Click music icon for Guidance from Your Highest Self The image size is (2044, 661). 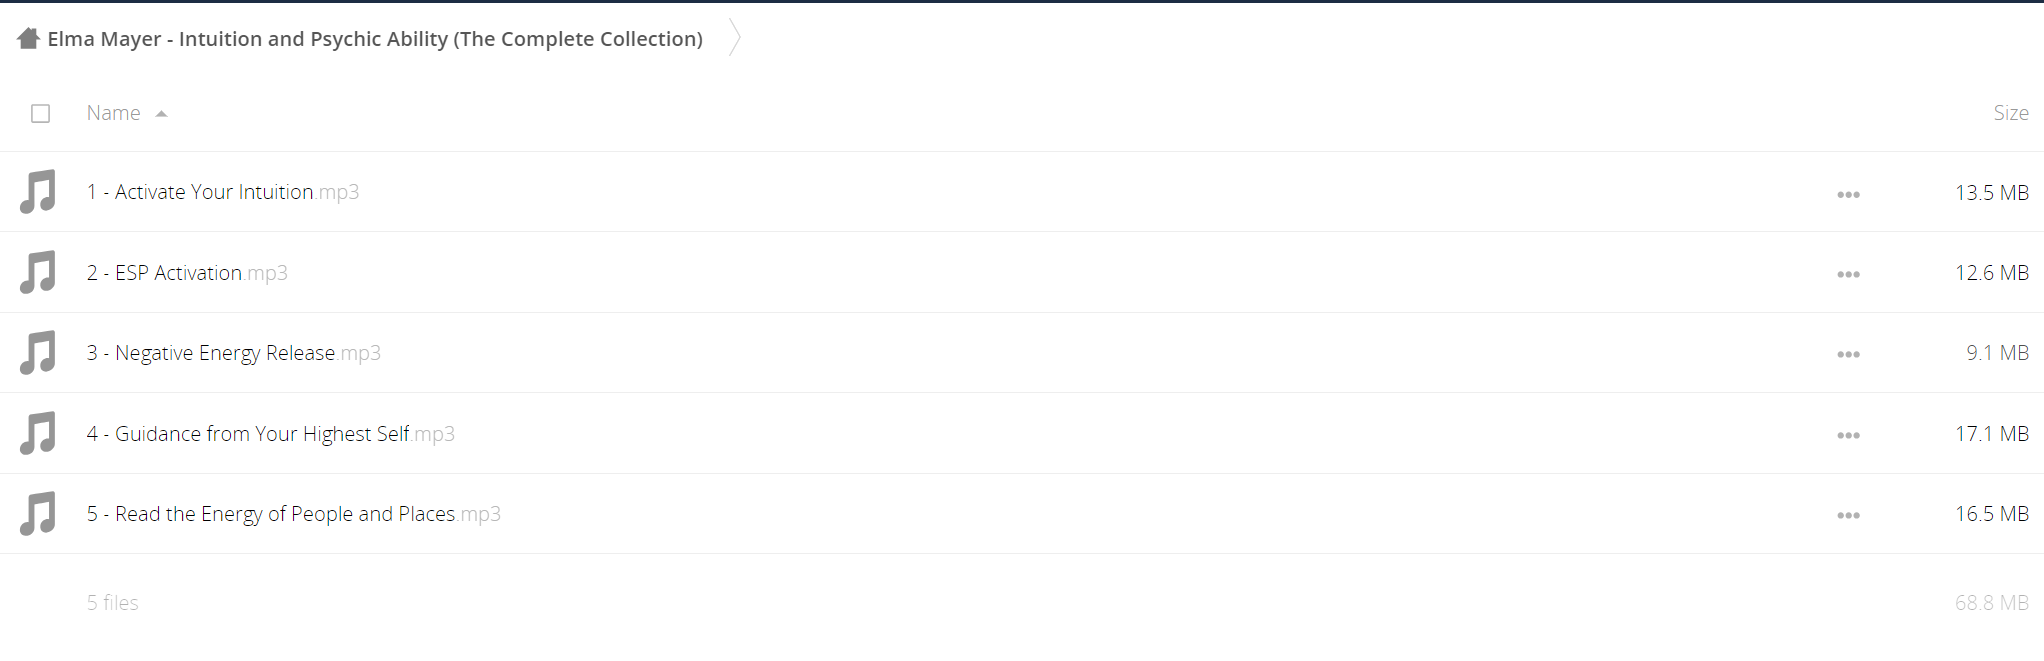coord(38,433)
